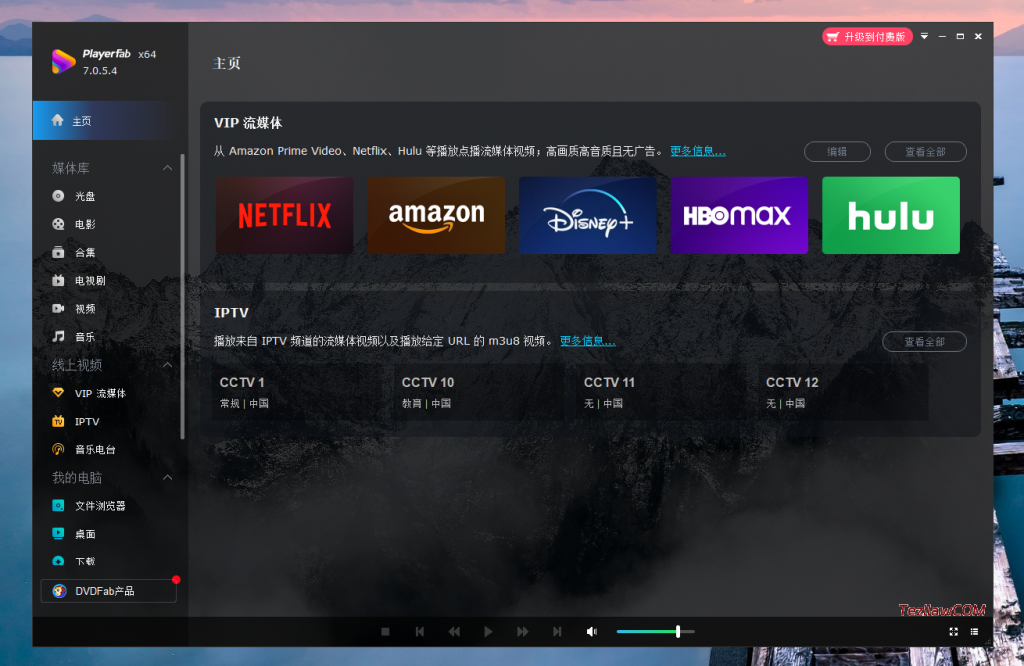Screen dimensions: 1024x666
Task: Click the fast forward button
Action: click(522, 631)
